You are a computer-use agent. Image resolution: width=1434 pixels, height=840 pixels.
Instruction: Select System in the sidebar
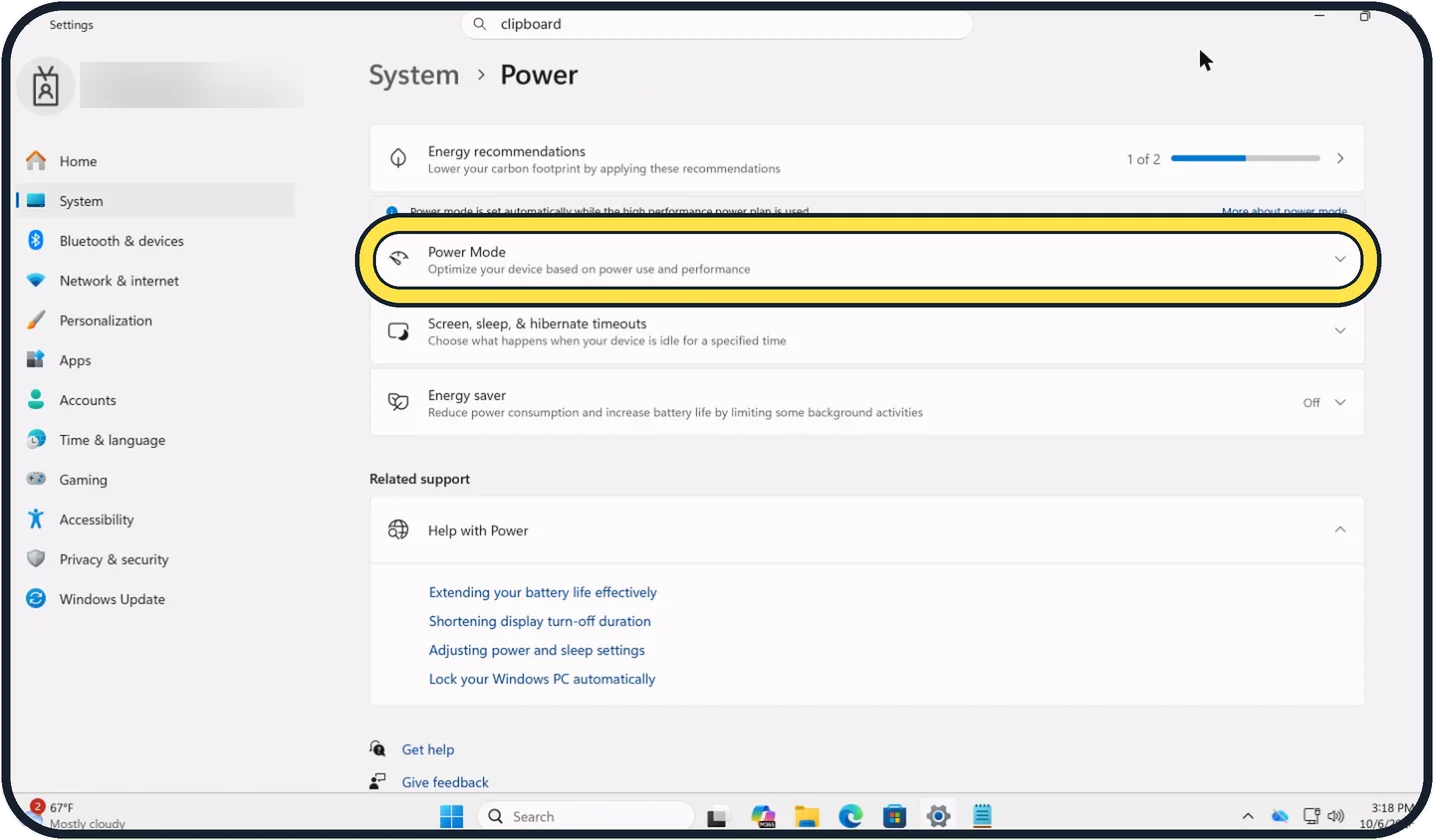[x=155, y=201]
